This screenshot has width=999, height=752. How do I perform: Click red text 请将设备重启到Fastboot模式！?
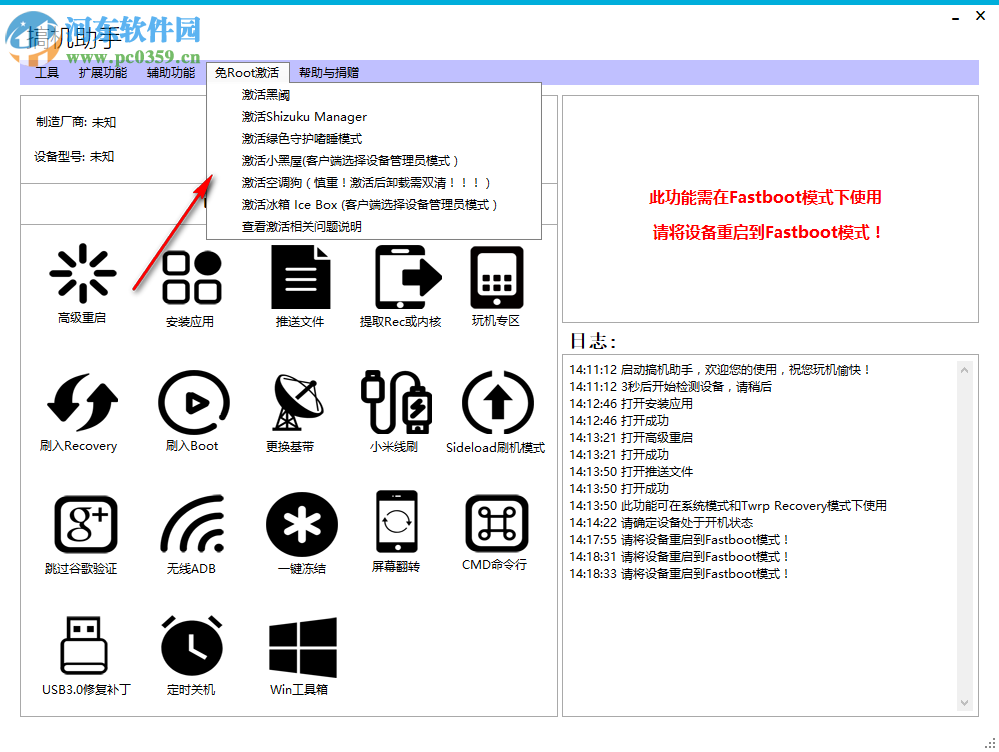click(768, 233)
